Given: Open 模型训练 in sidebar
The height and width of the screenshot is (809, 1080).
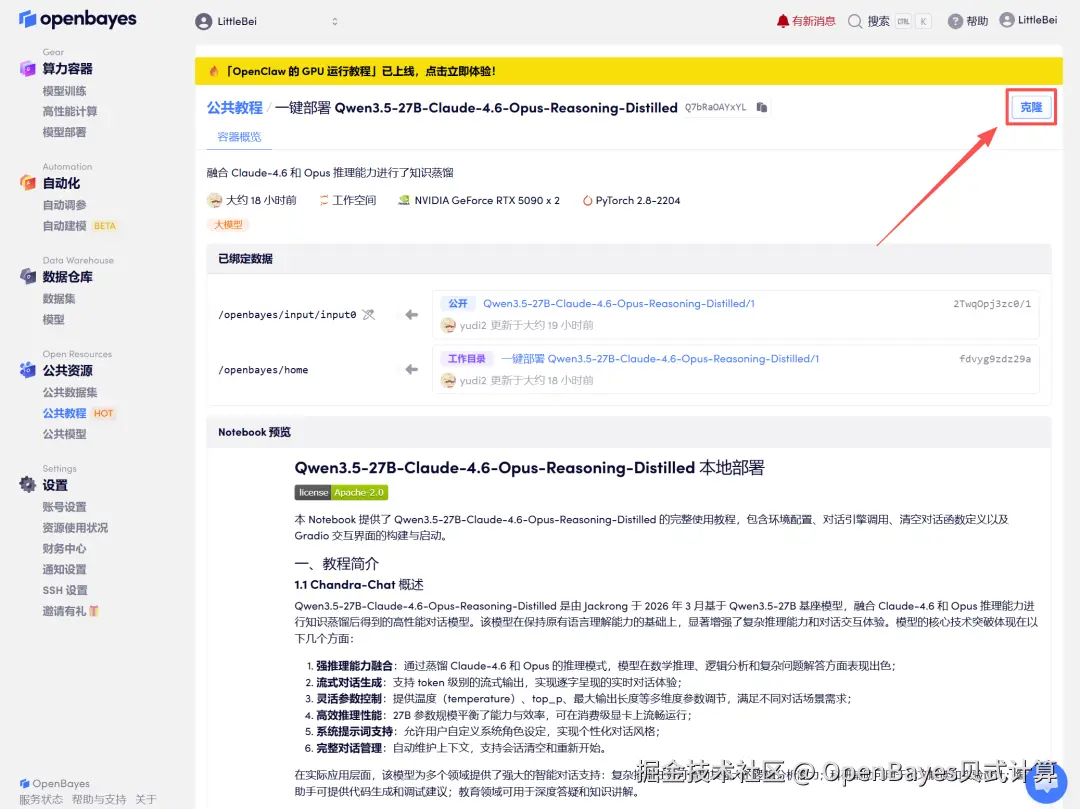Looking at the screenshot, I should 64,91.
